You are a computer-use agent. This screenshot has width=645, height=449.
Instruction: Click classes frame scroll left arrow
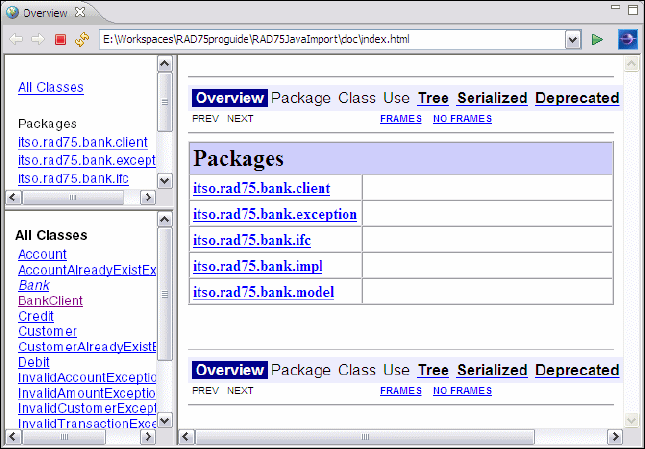pos(13,437)
